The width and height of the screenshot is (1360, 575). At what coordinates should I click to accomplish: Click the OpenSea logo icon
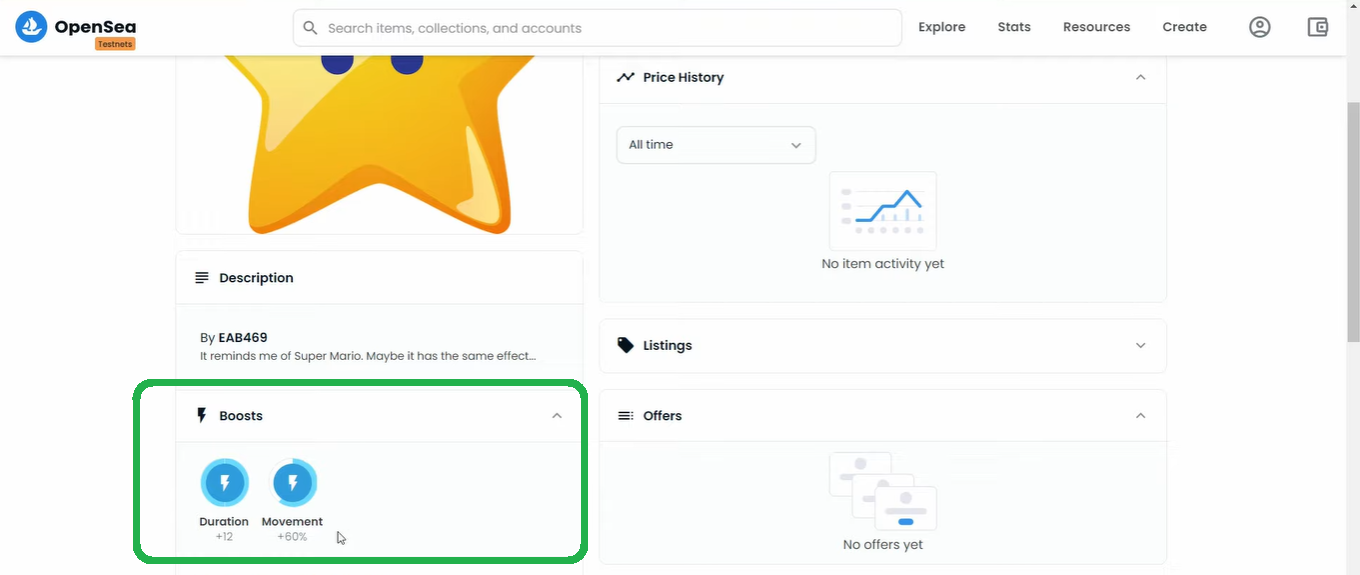[x=32, y=27]
